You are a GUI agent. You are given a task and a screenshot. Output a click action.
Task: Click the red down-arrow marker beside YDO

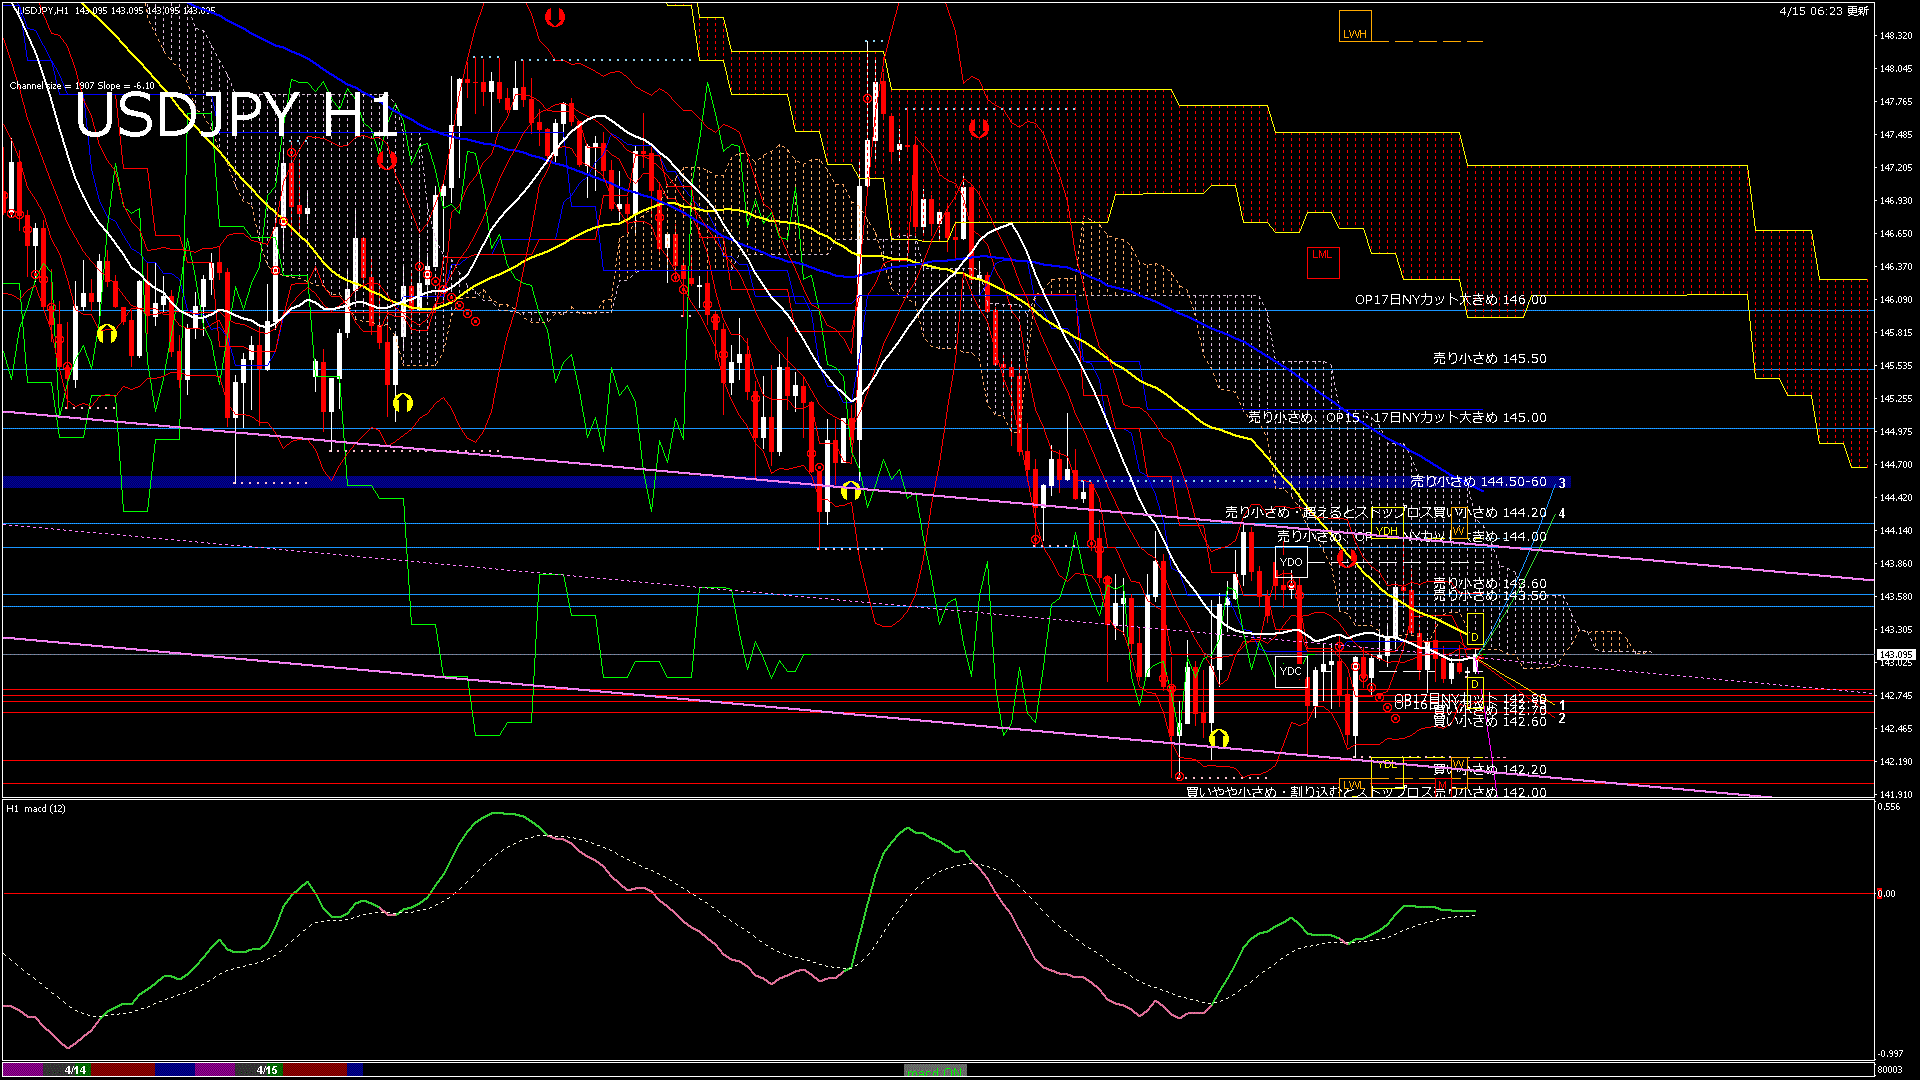pyautogui.click(x=1348, y=558)
